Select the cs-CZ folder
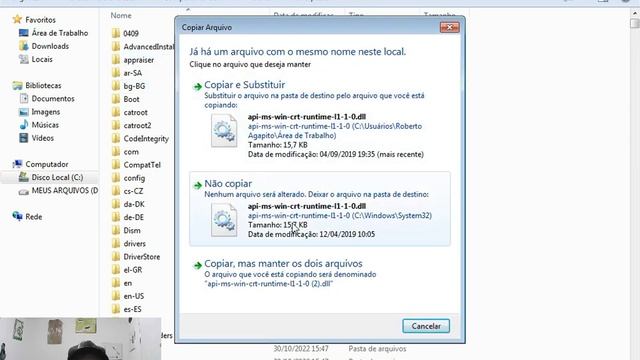This screenshot has height=360, width=640. click(133, 191)
